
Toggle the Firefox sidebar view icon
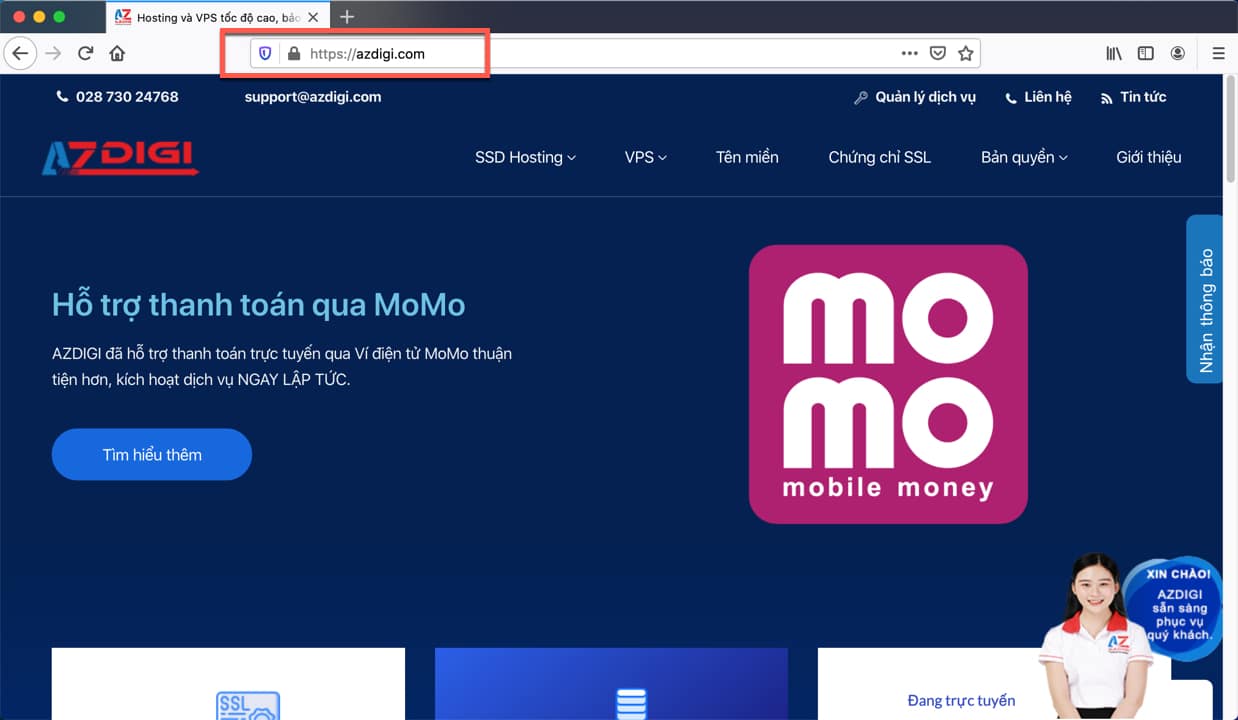1146,54
